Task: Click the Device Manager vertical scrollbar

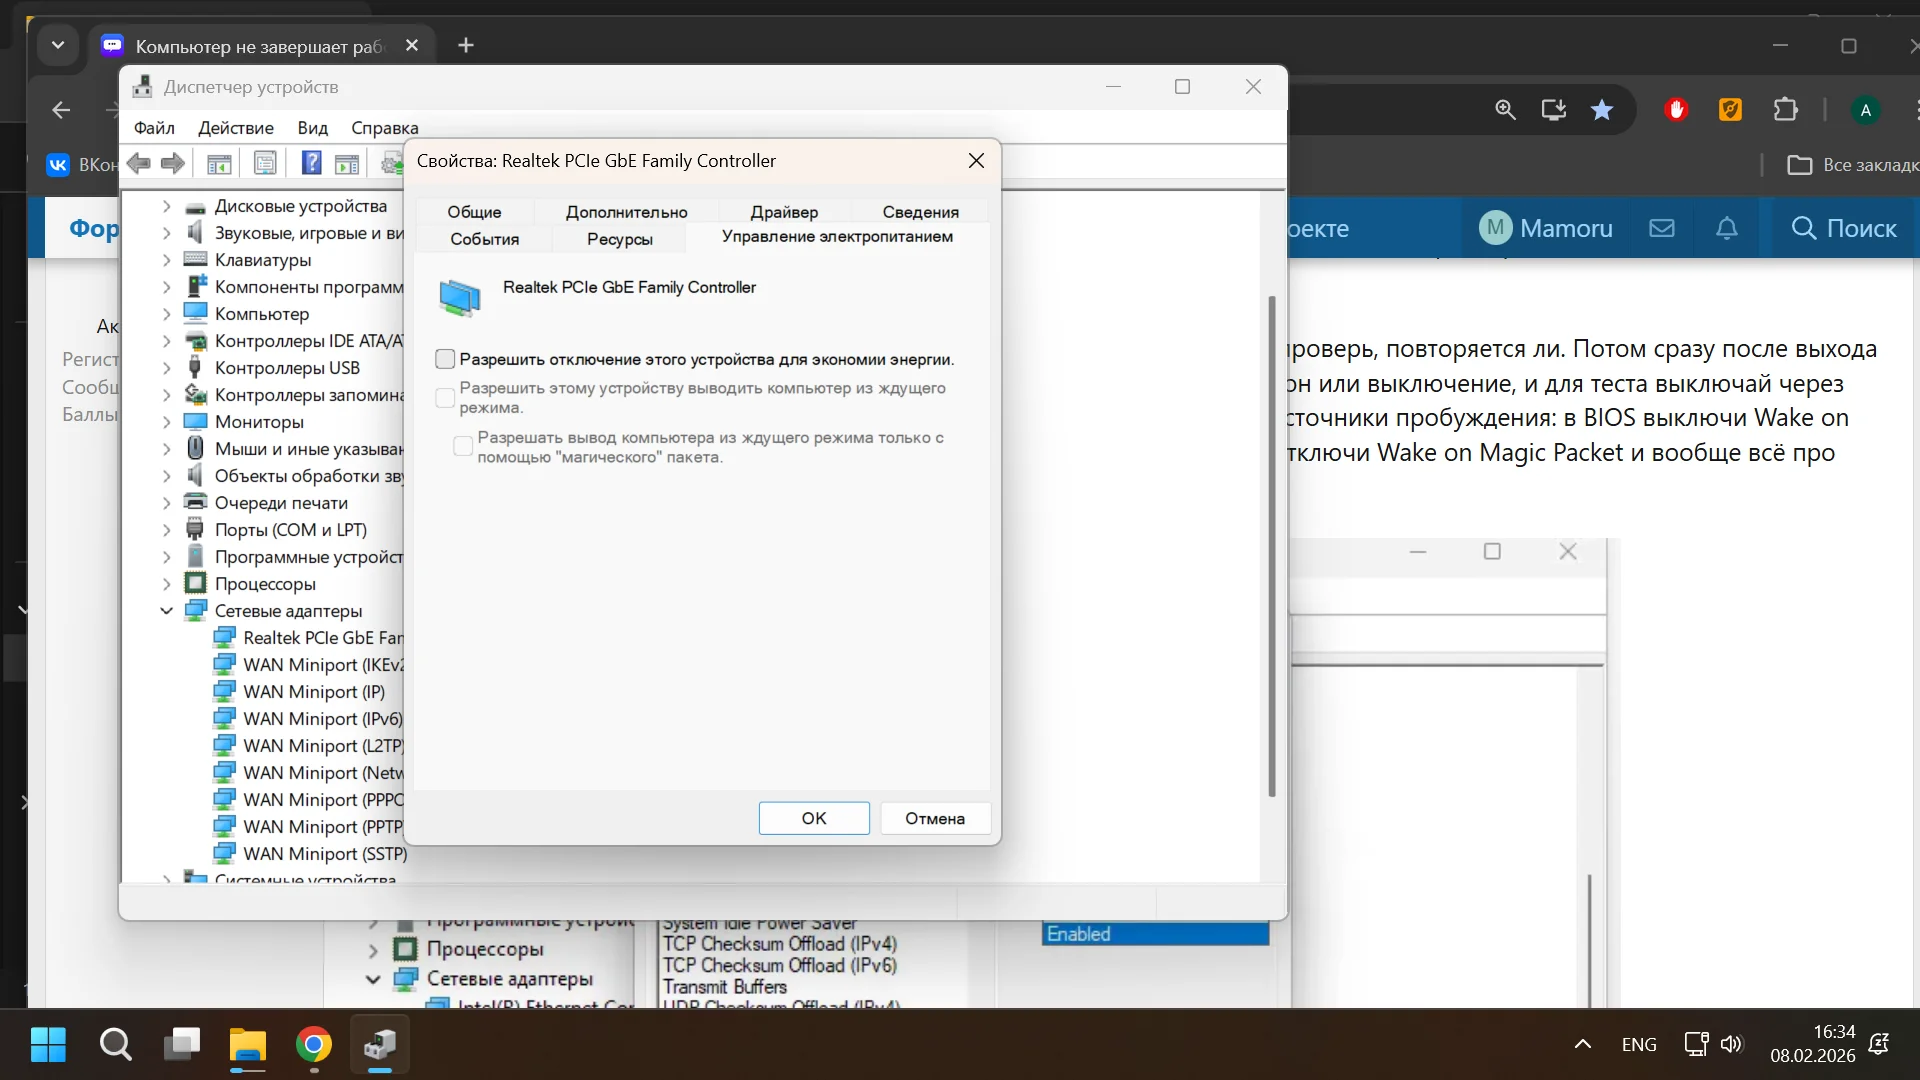Action: (x=1272, y=545)
